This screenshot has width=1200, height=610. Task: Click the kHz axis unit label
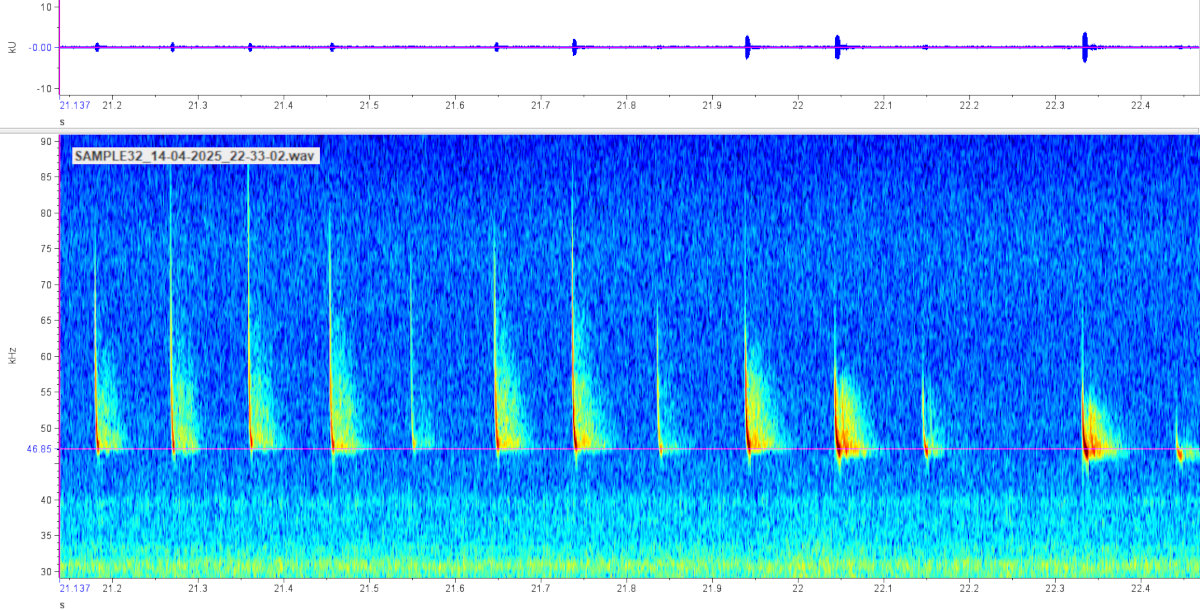pos(12,354)
